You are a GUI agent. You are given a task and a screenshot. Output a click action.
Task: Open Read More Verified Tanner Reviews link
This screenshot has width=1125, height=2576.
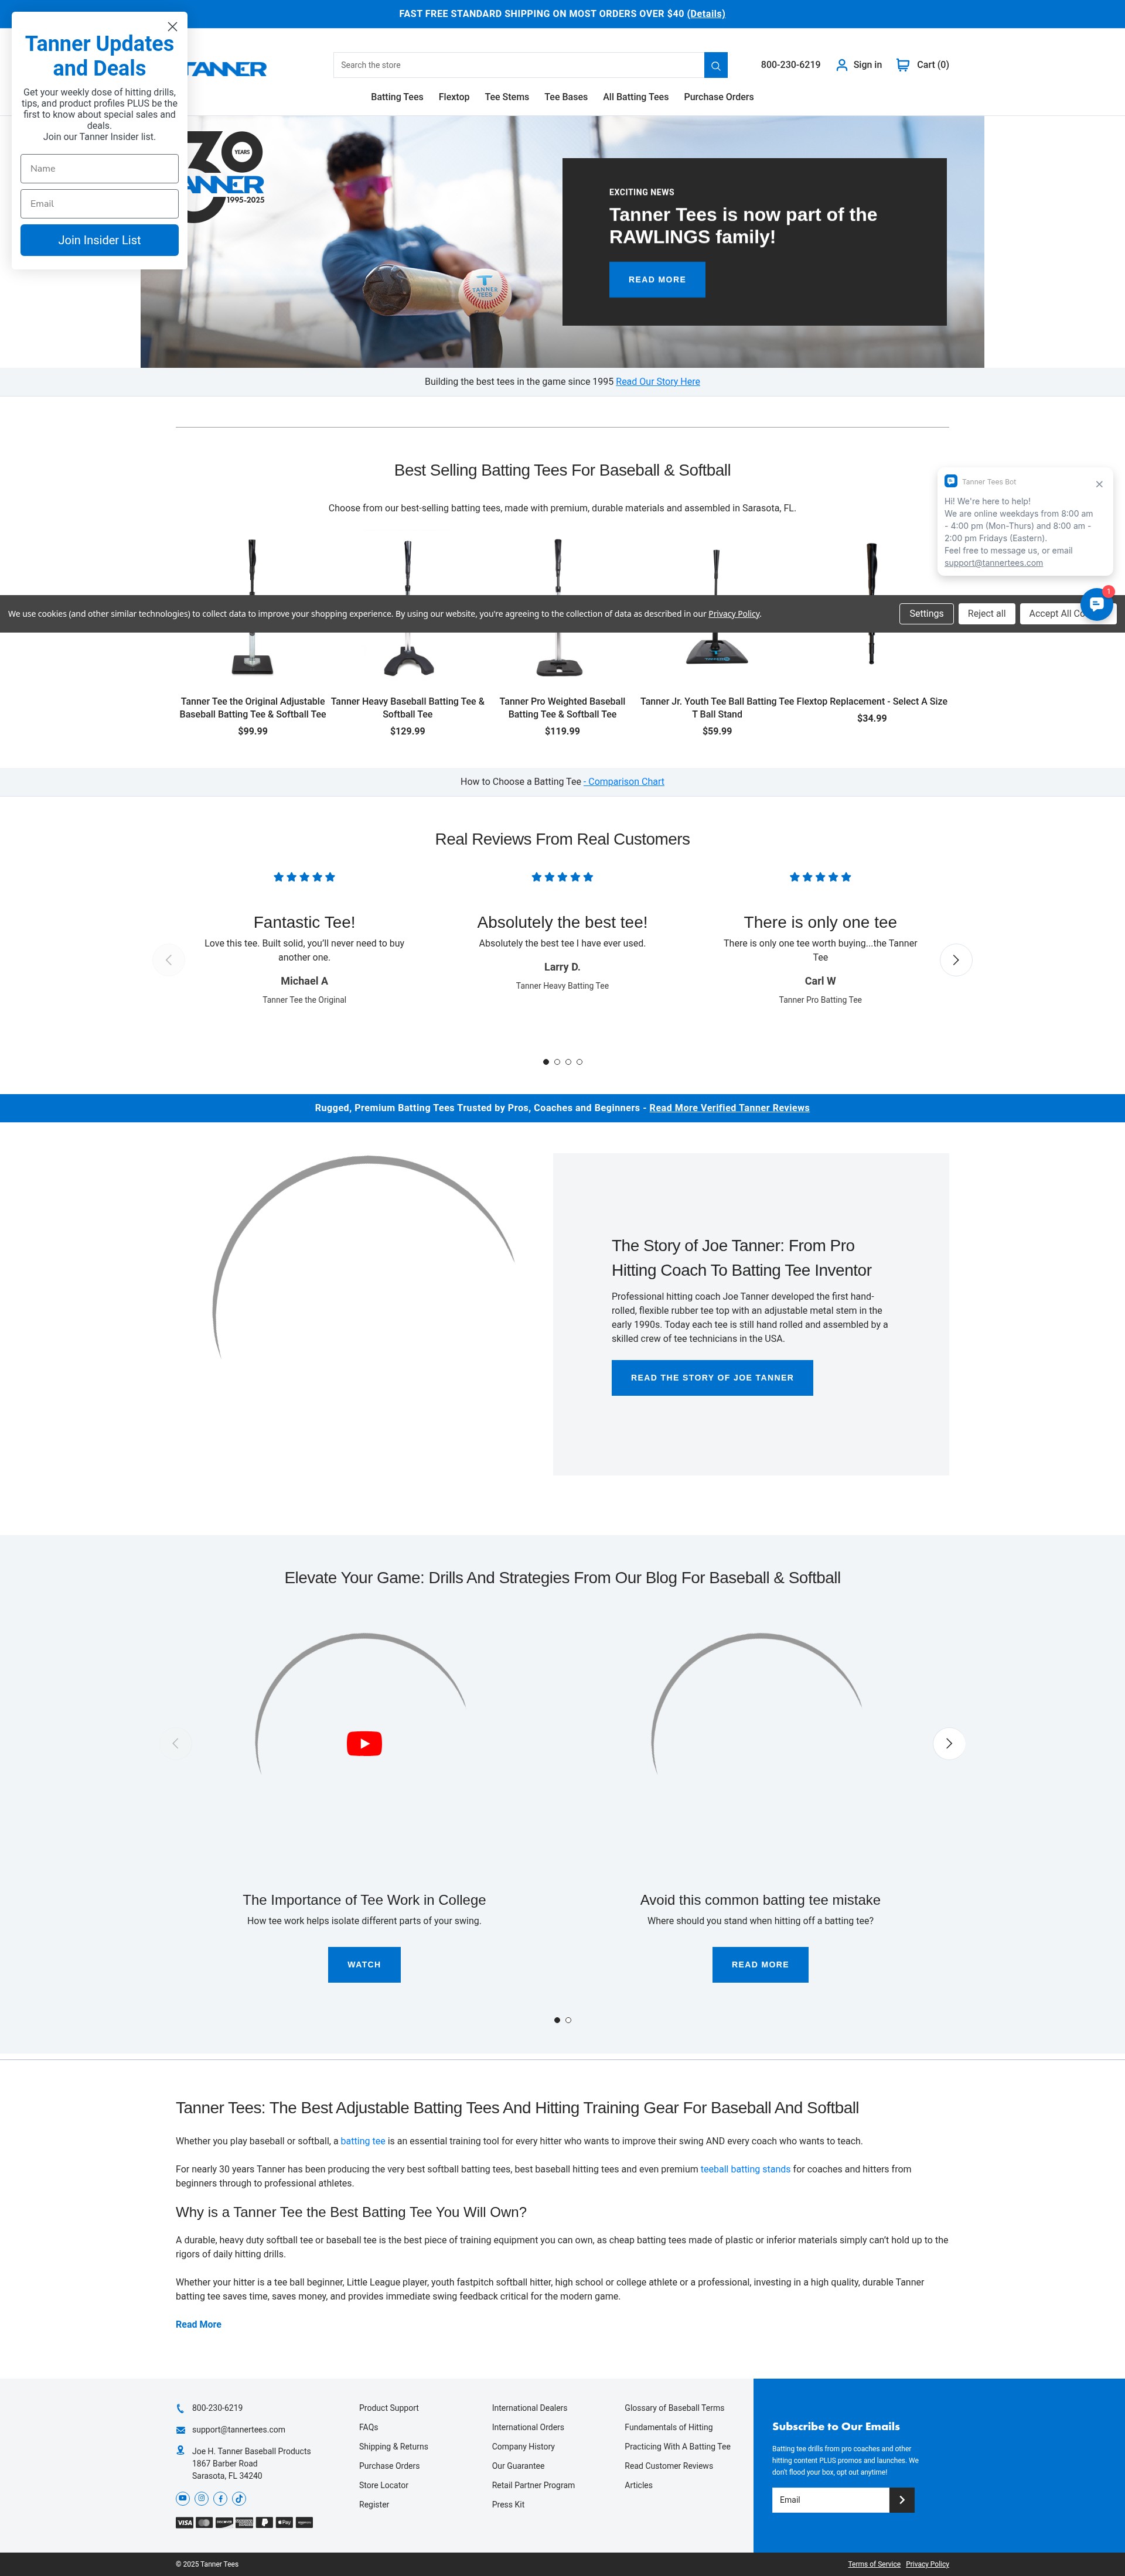(x=729, y=1108)
